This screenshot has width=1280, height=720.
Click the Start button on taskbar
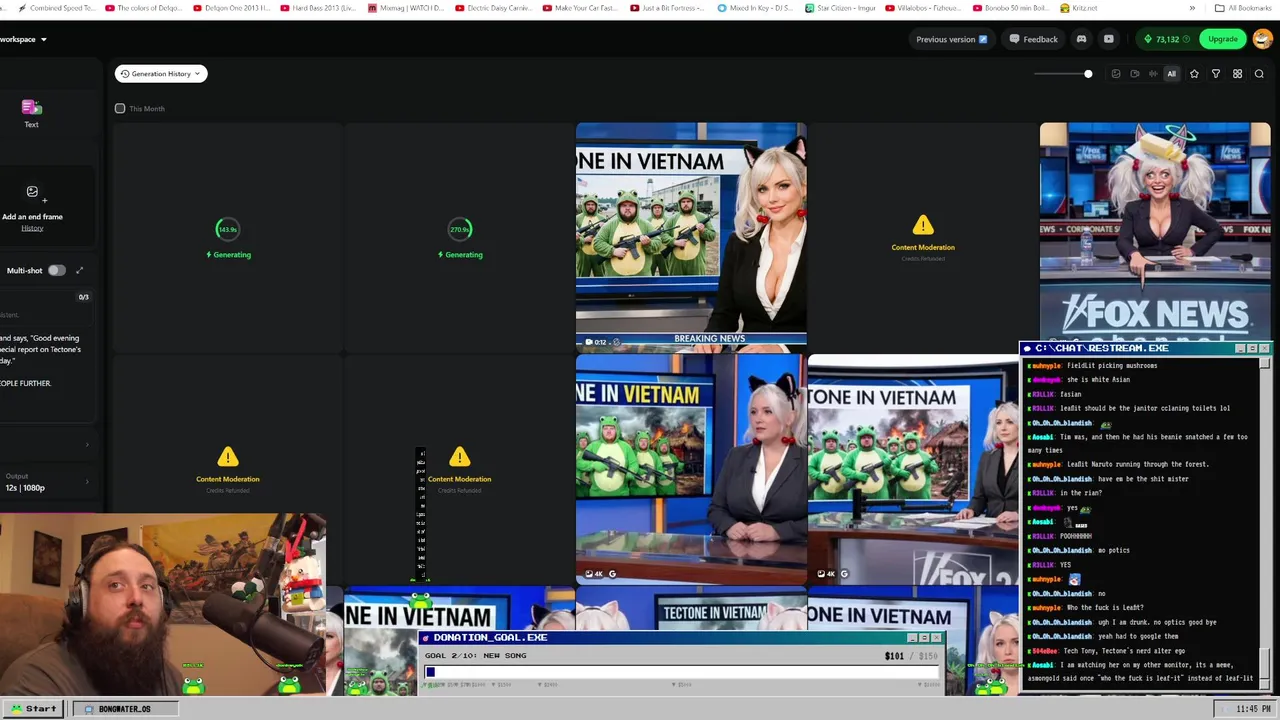pyautogui.click(x=33, y=708)
